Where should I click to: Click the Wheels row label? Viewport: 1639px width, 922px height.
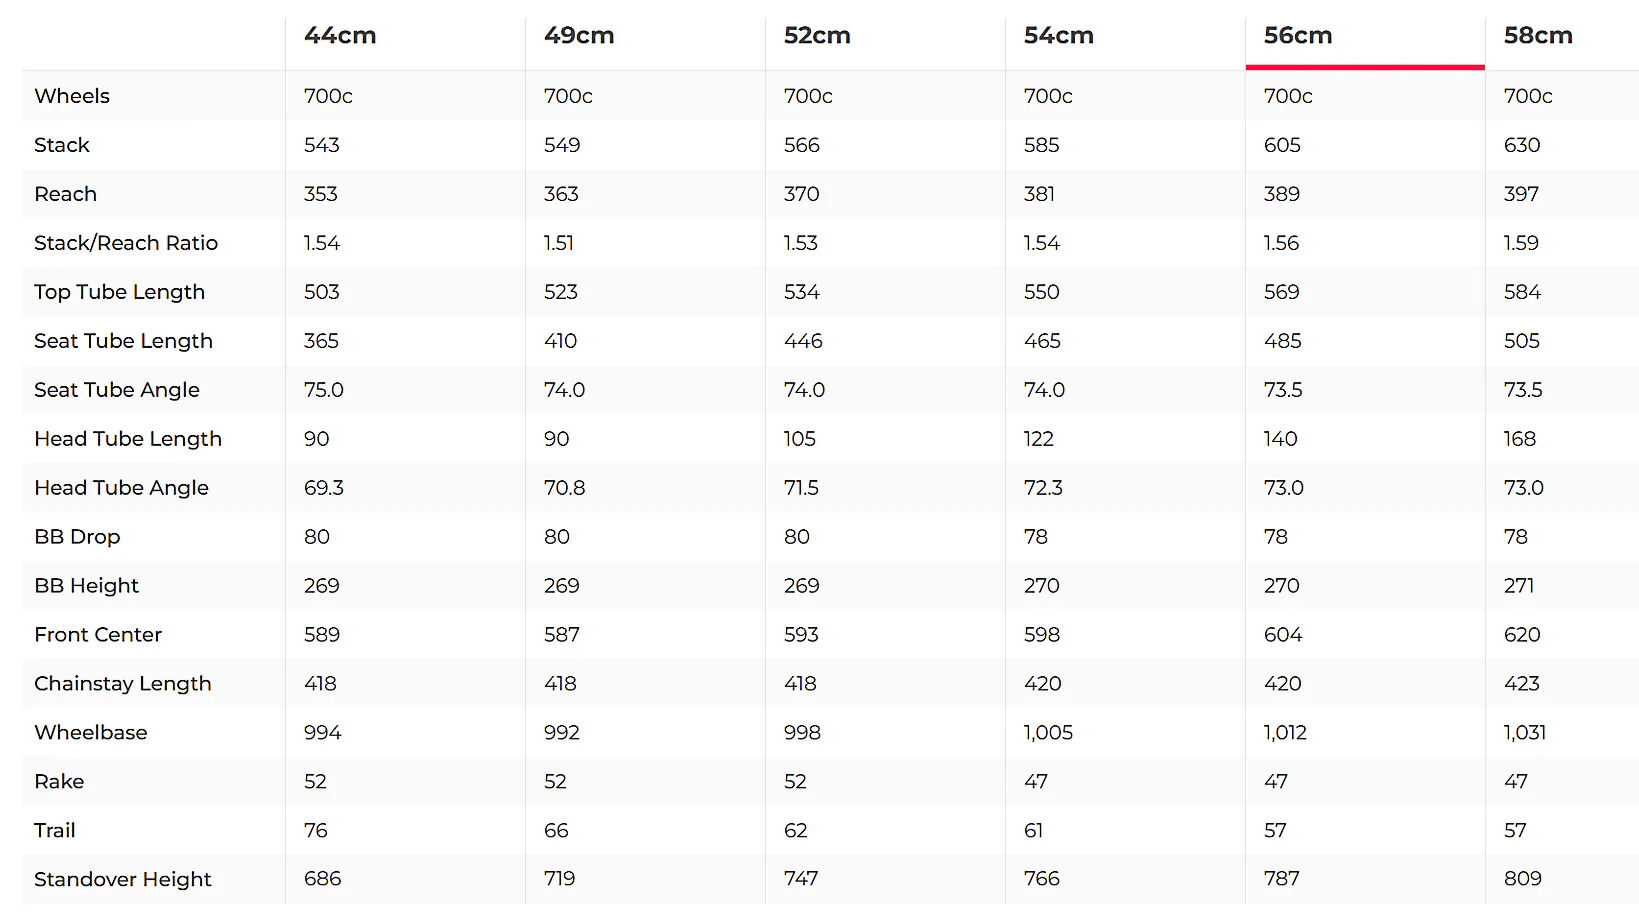pyautogui.click(x=72, y=96)
